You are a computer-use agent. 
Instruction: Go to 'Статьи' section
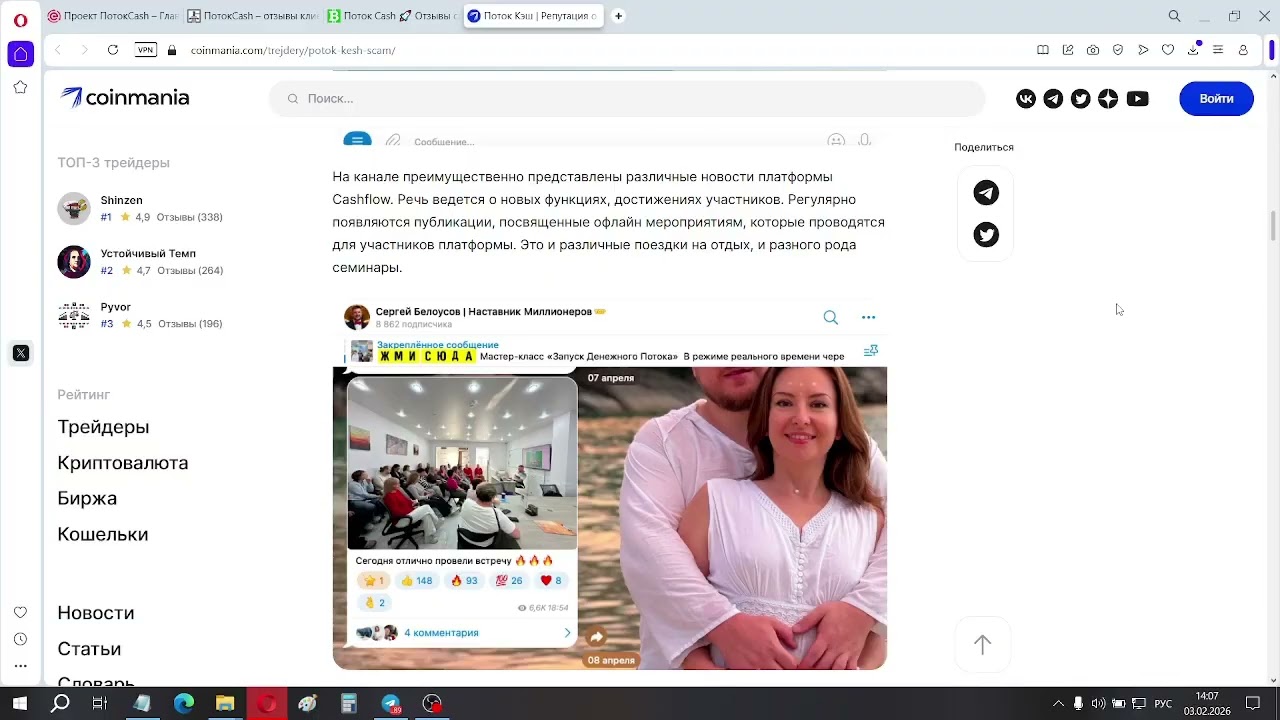point(89,649)
